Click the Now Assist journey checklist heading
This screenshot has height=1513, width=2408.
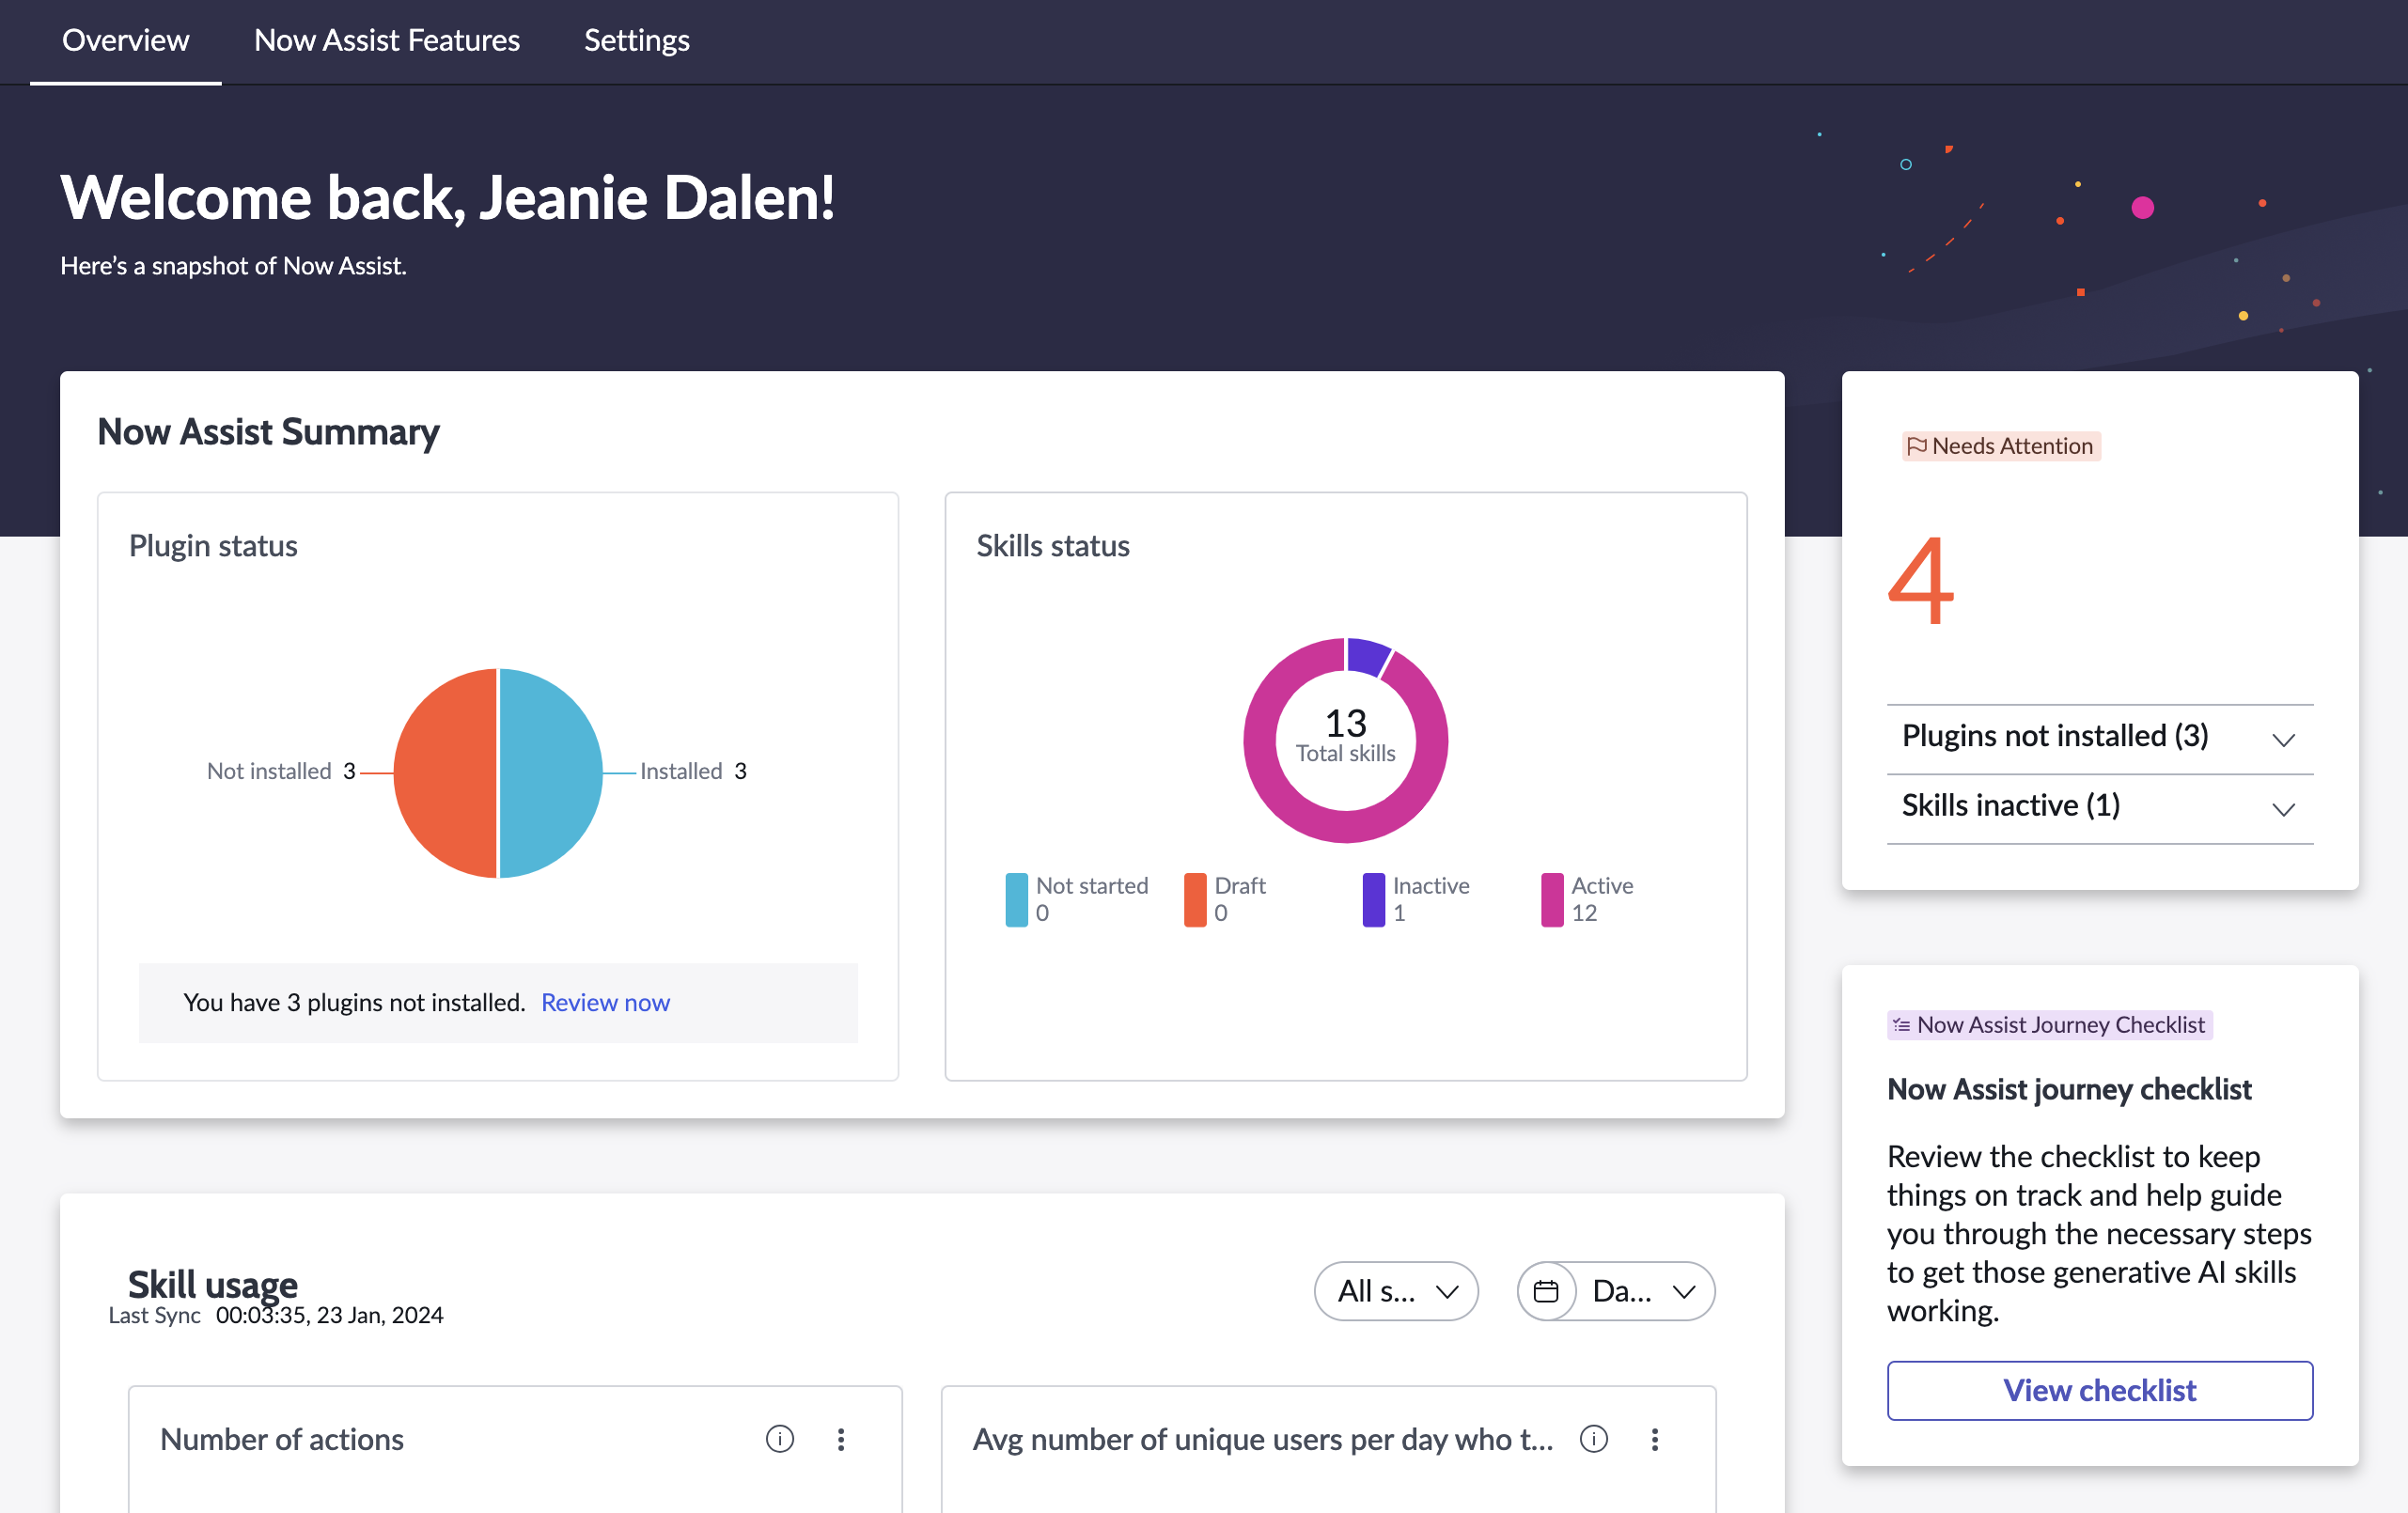[x=2069, y=1089]
